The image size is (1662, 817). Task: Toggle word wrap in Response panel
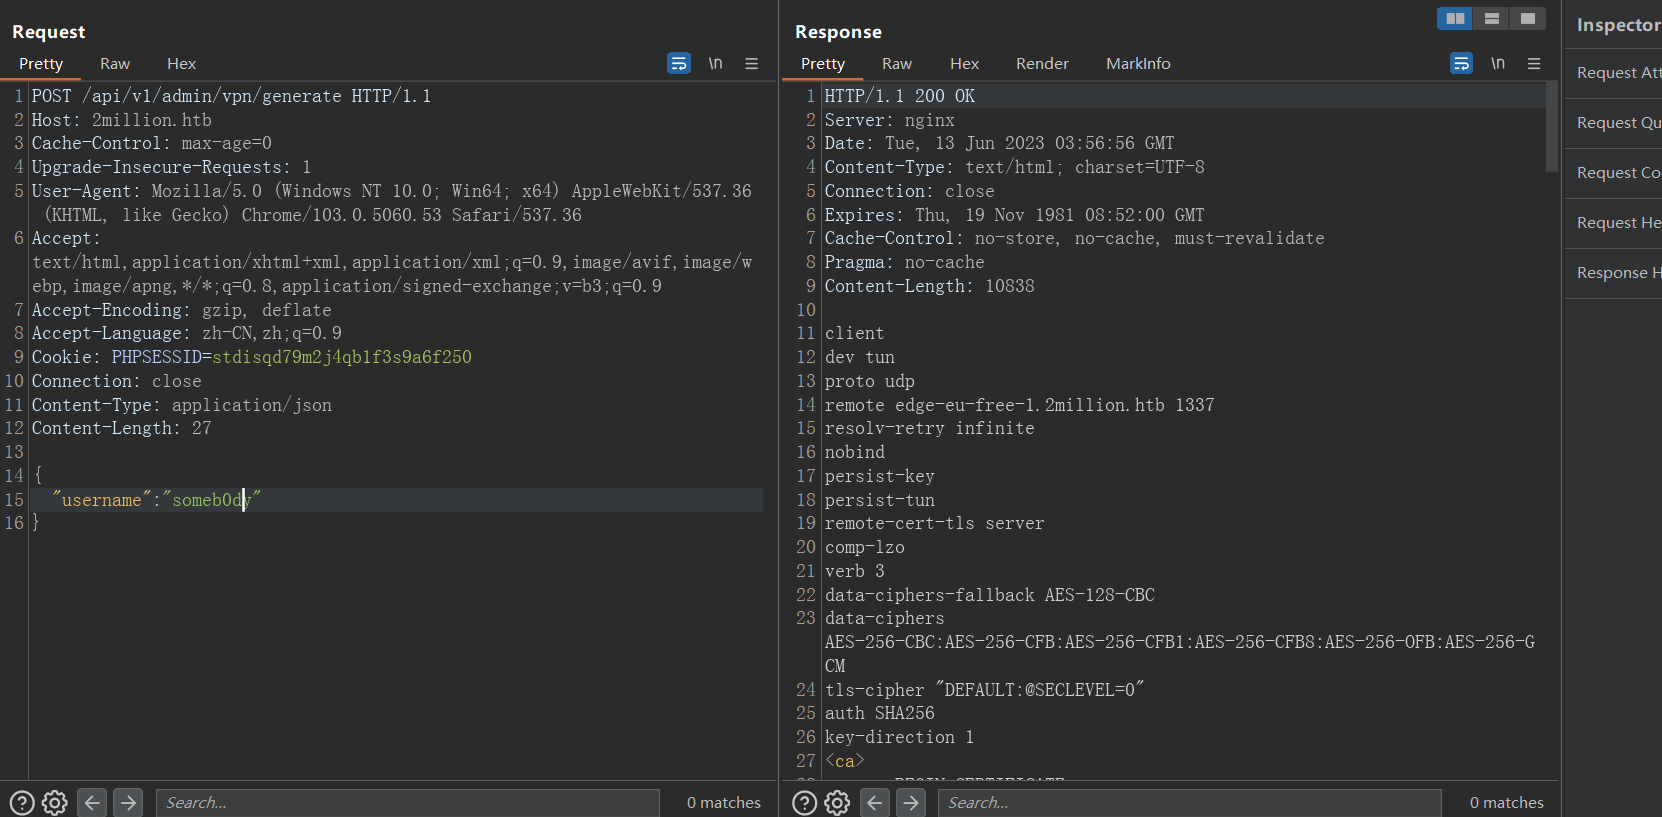[x=1461, y=63]
